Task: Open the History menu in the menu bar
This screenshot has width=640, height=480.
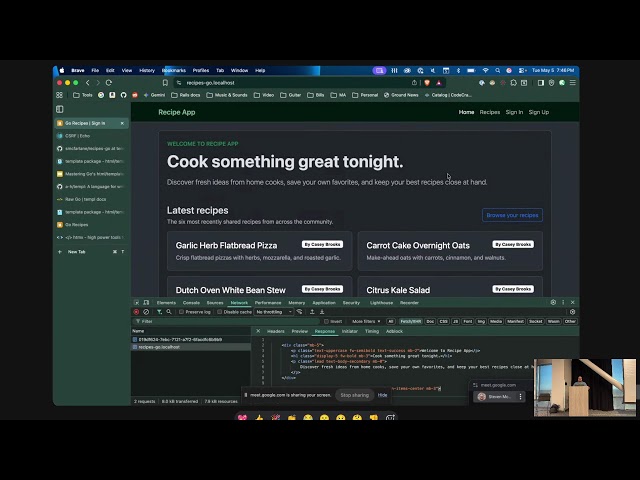Action: [x=147, y=71]
